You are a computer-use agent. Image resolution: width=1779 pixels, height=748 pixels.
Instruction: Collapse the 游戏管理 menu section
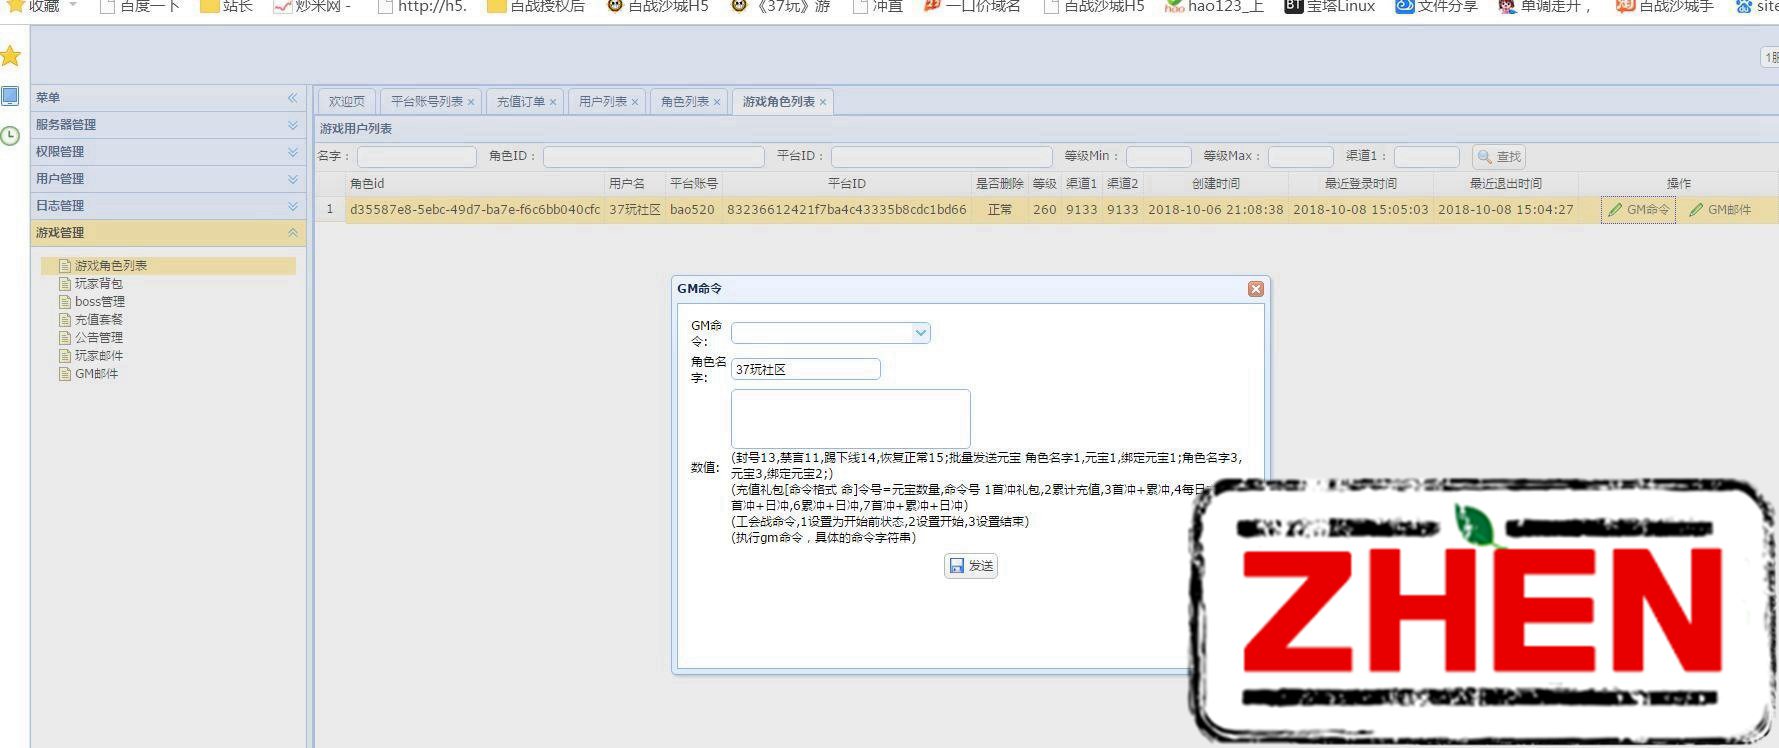[x=292, y=233]
